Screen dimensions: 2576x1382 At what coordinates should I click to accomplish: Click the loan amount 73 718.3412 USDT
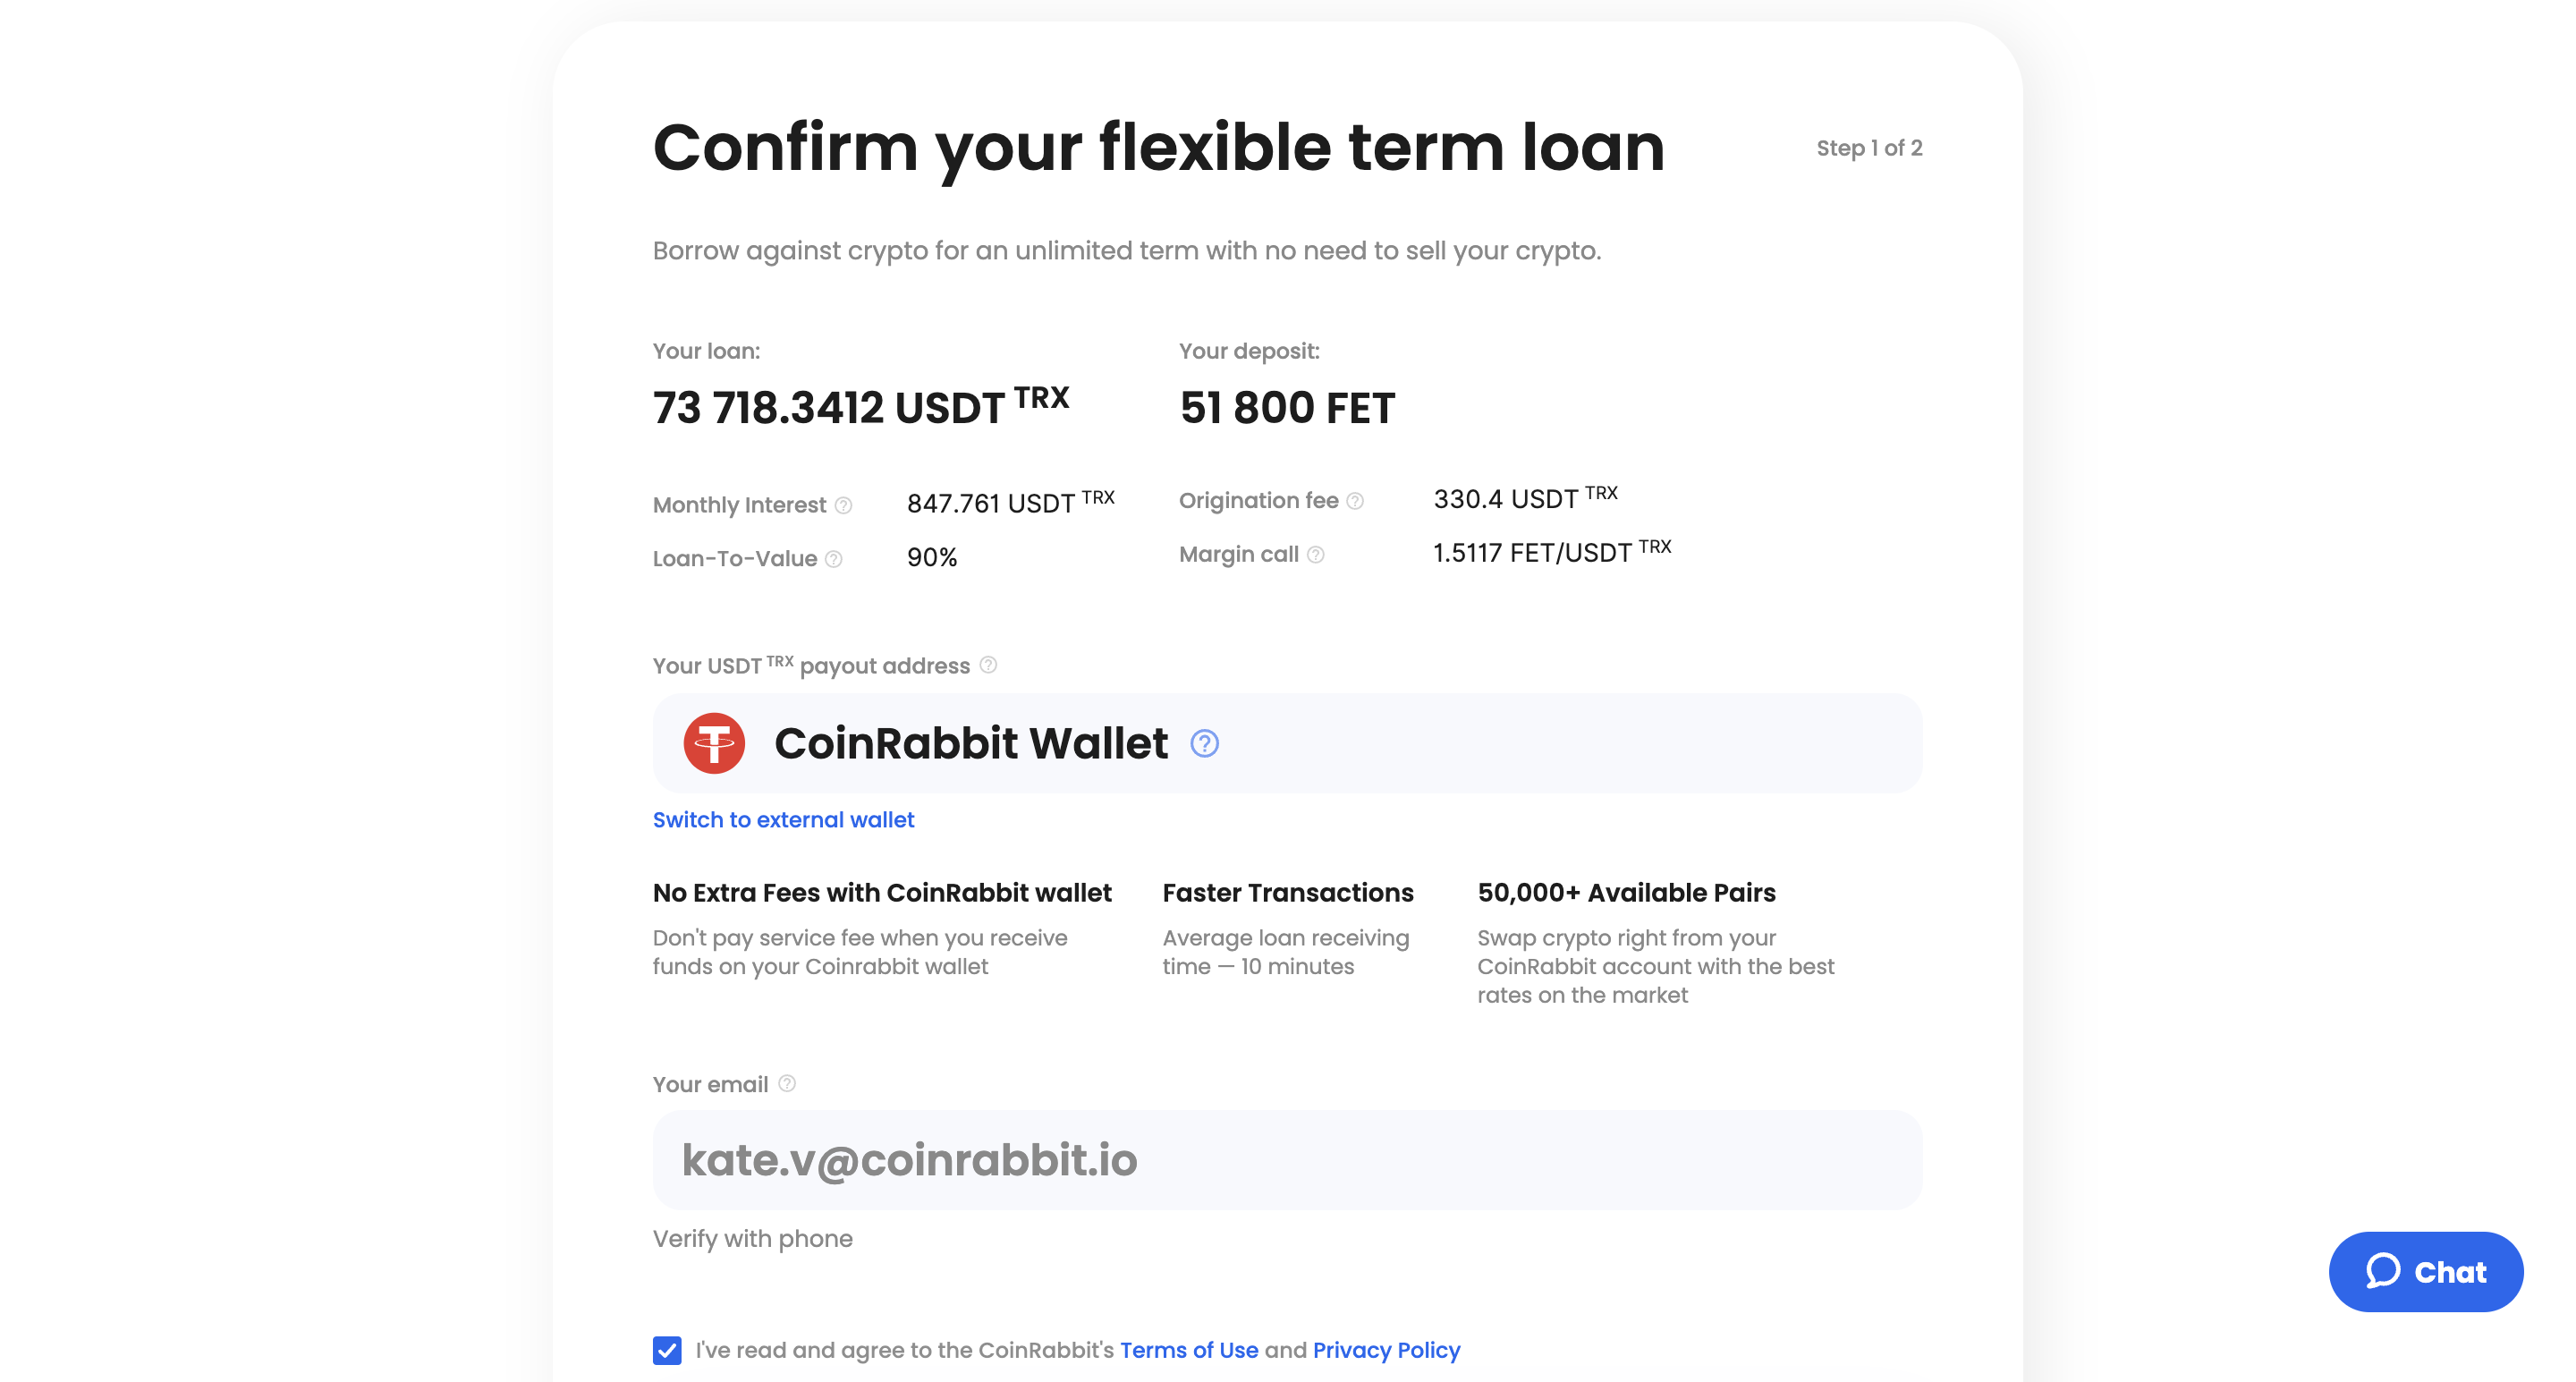(860, 407)
